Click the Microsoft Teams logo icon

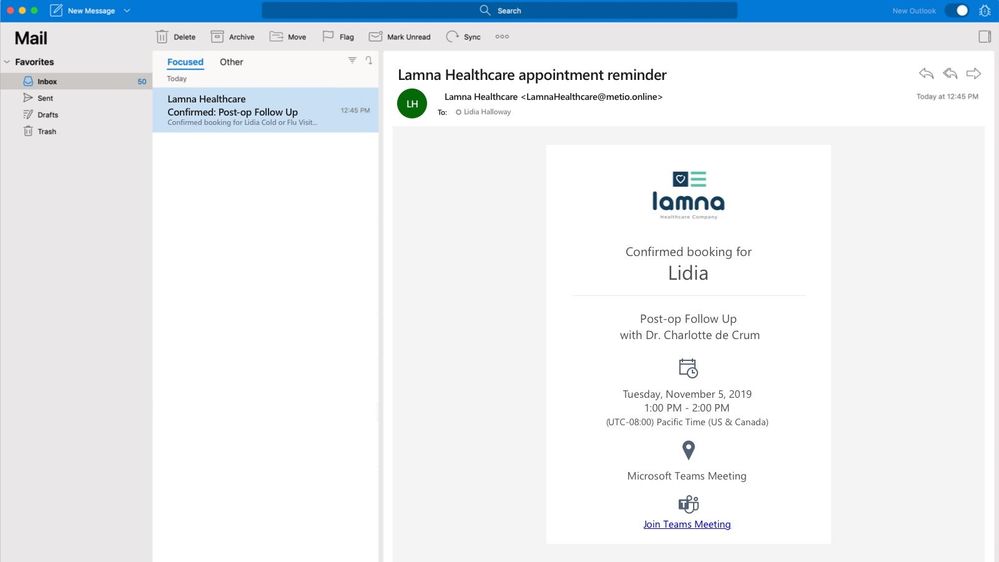(x=688, y=504)
